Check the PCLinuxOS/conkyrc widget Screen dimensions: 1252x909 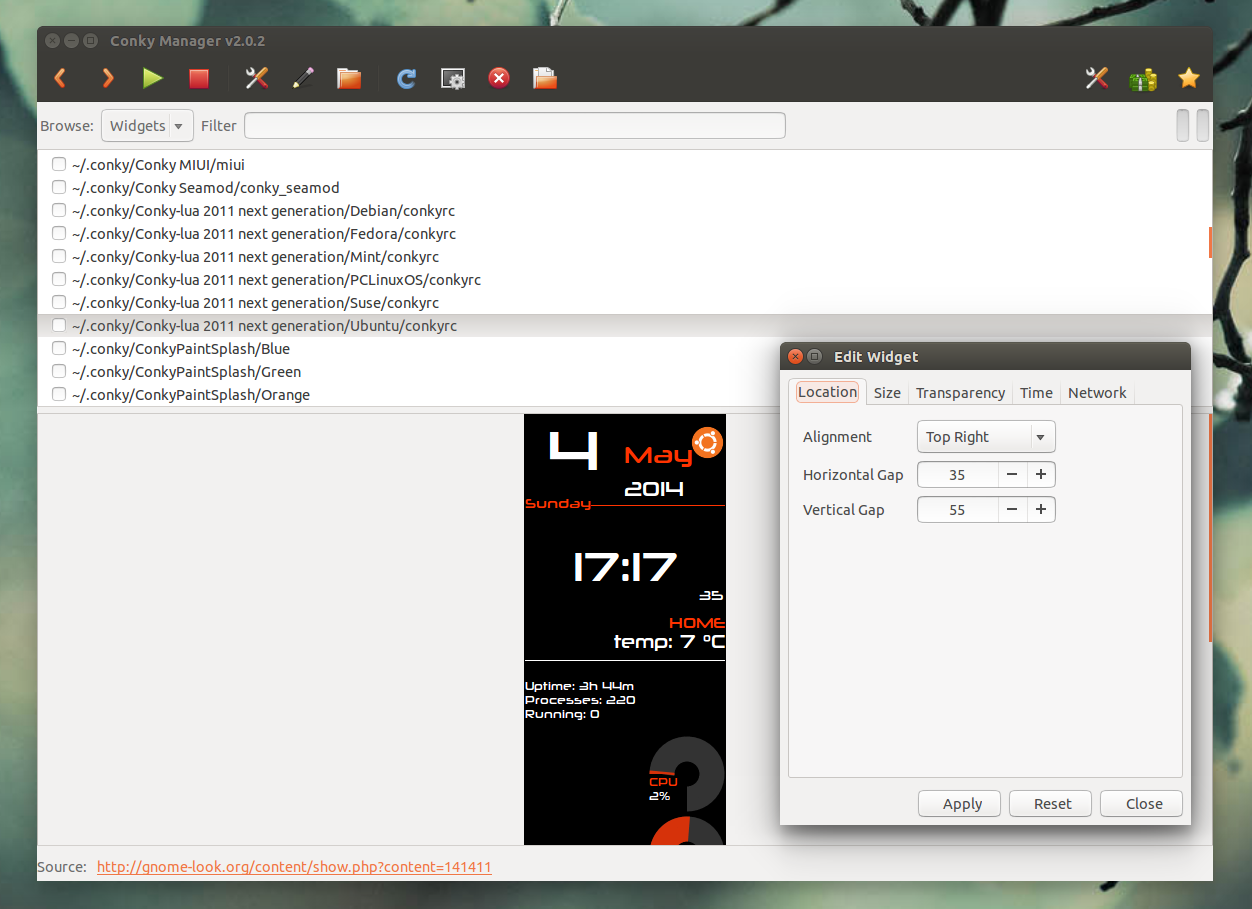tap(59, 279)
